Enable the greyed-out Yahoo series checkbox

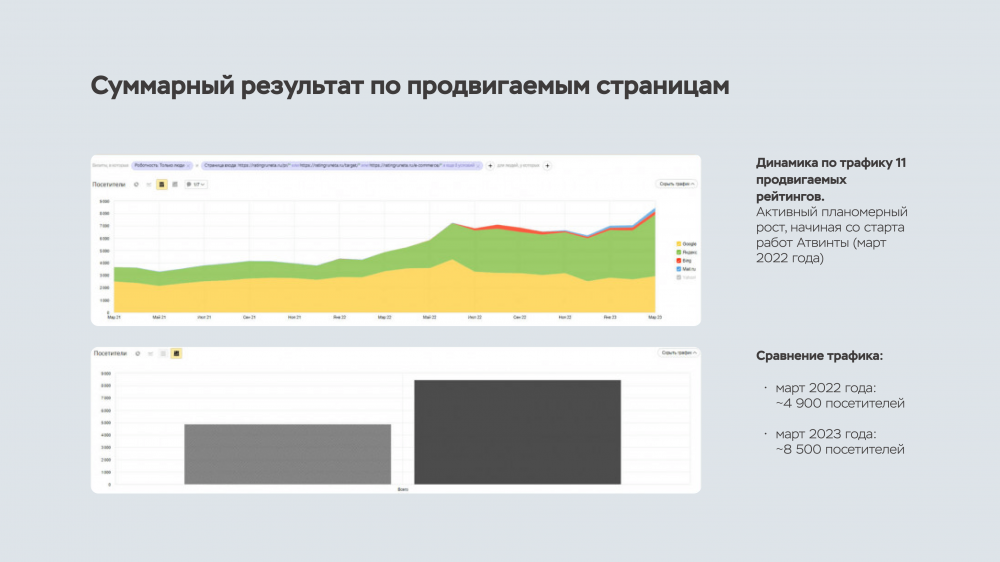pyautogui.click(x=679, y=277)
